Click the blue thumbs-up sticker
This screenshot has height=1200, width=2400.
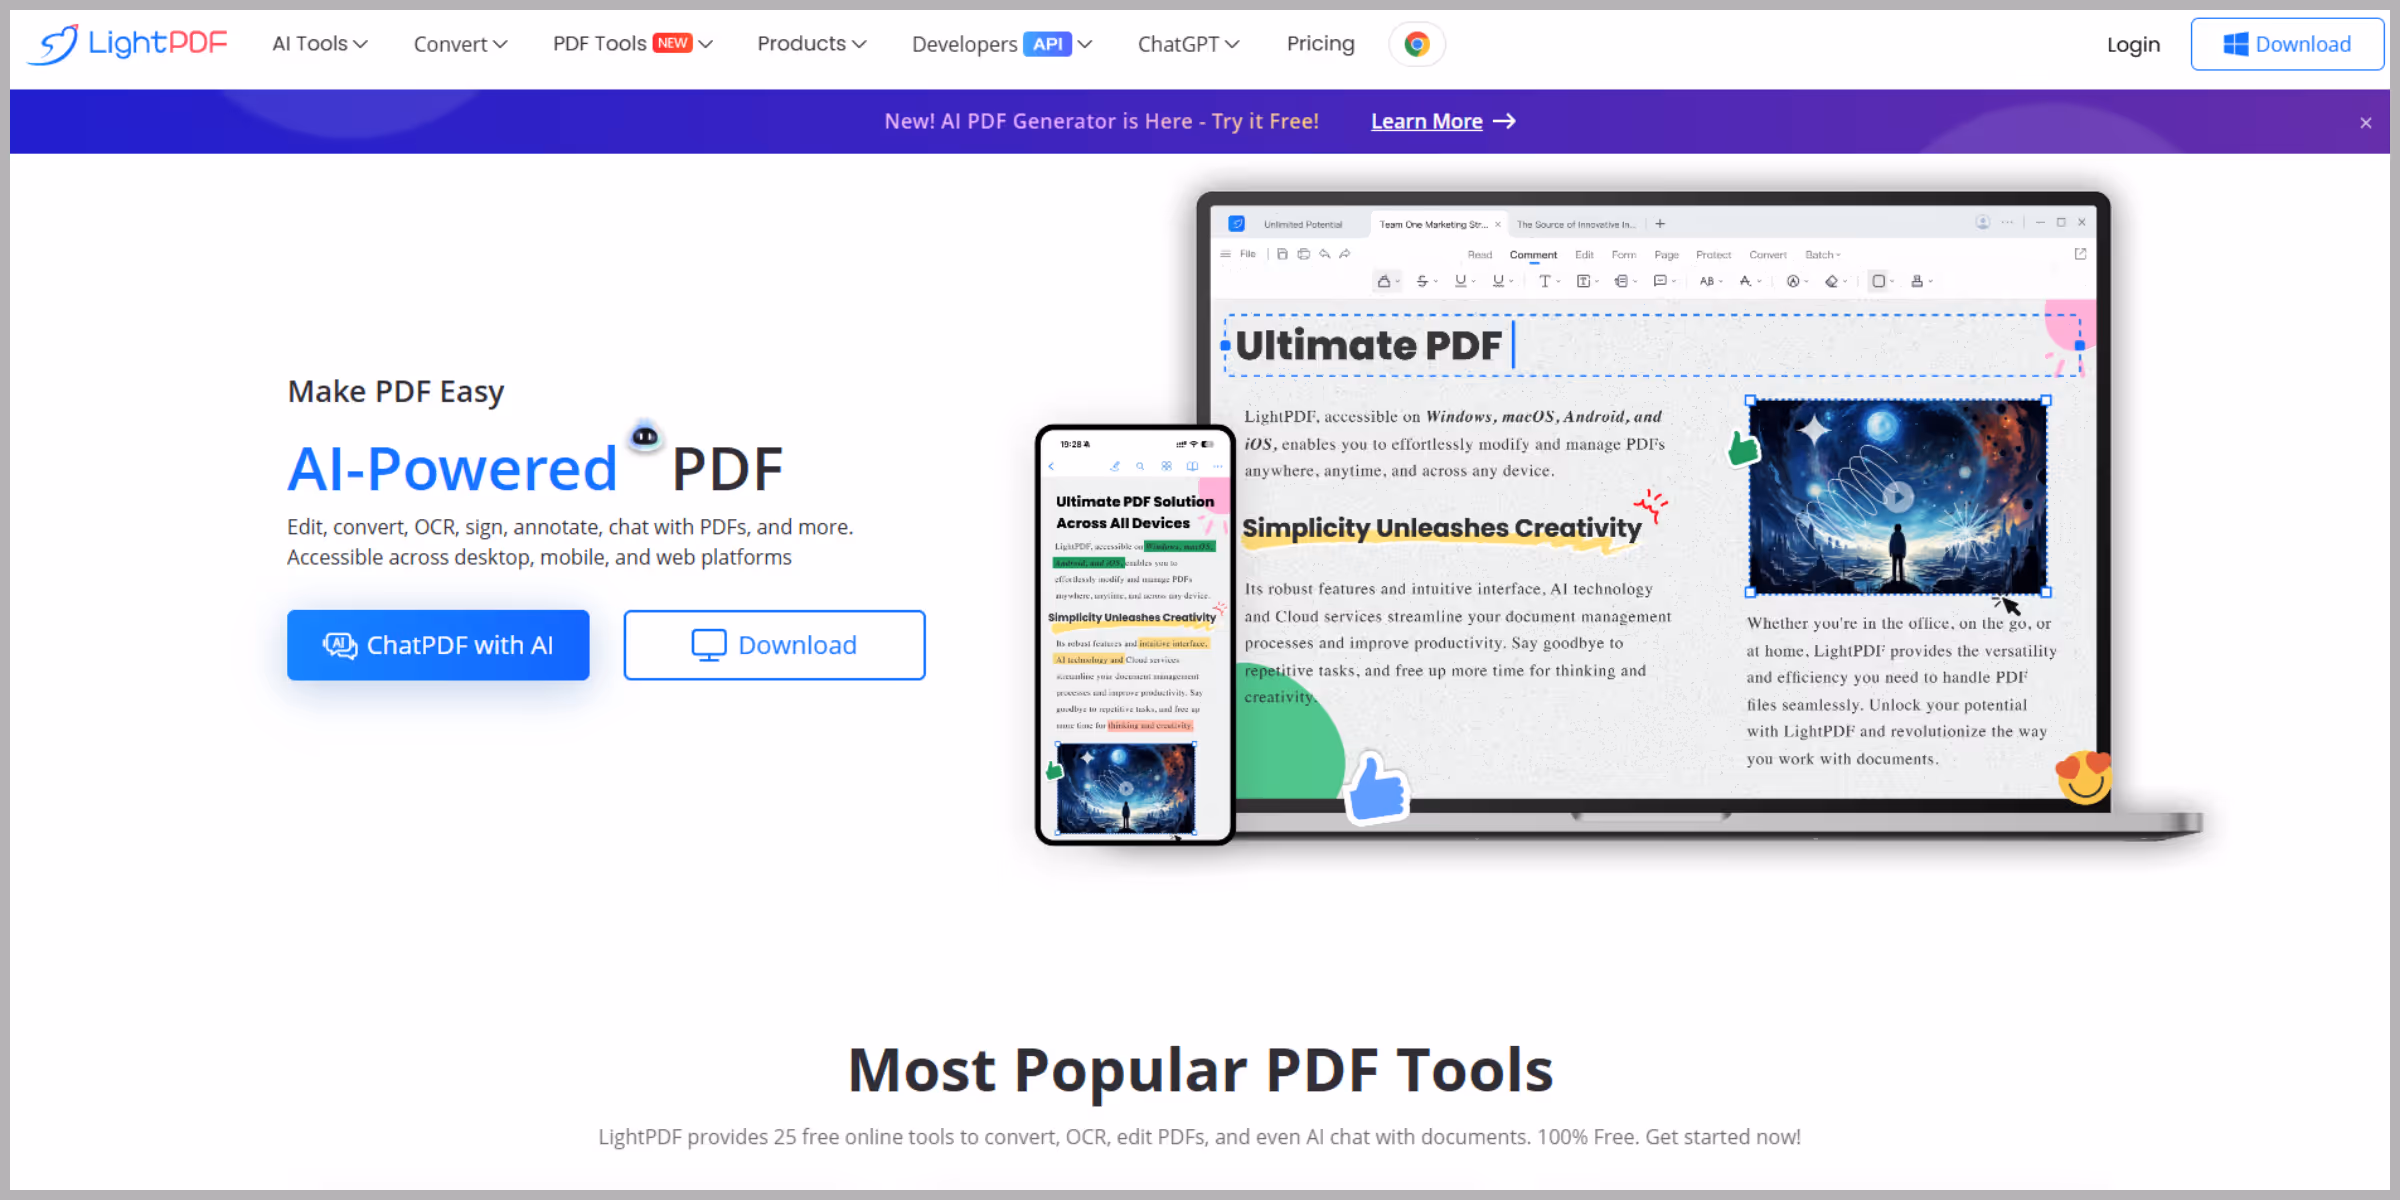[x=1377, y=789]
